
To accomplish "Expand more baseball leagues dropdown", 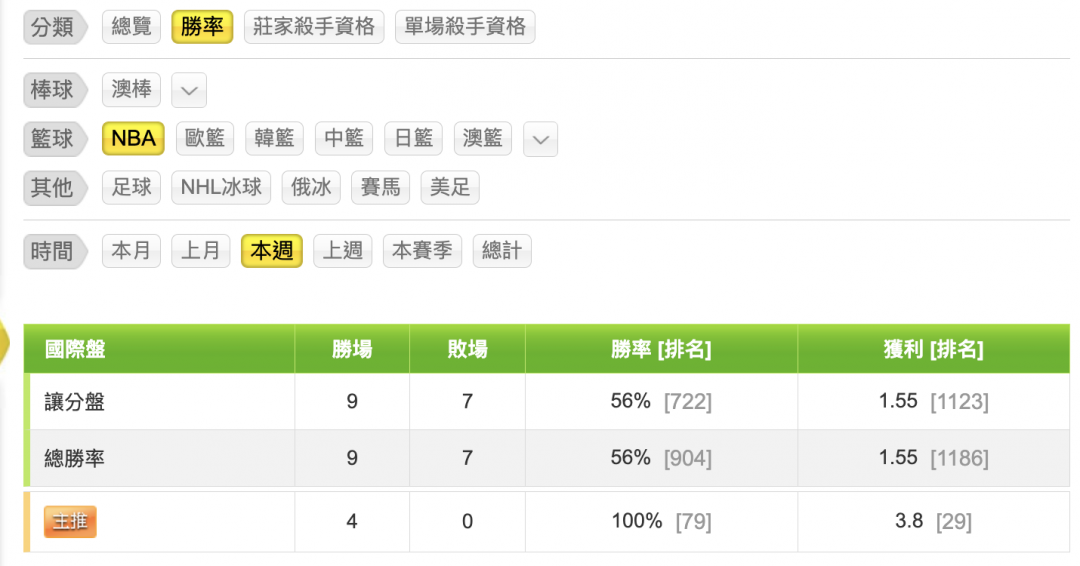I will 189,91.
